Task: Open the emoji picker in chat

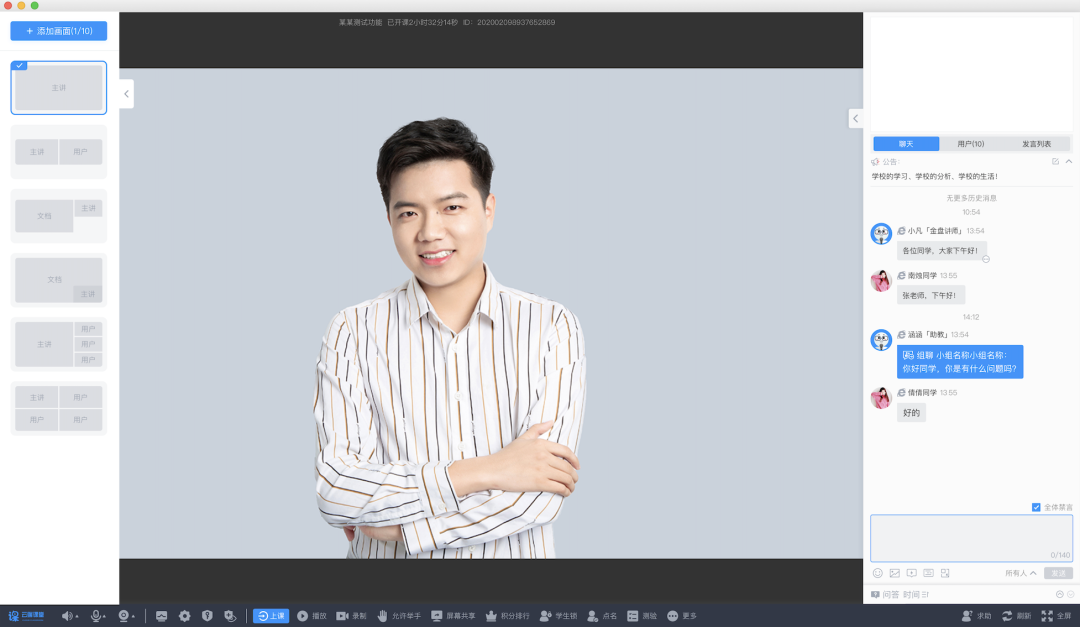Action: 878,573
